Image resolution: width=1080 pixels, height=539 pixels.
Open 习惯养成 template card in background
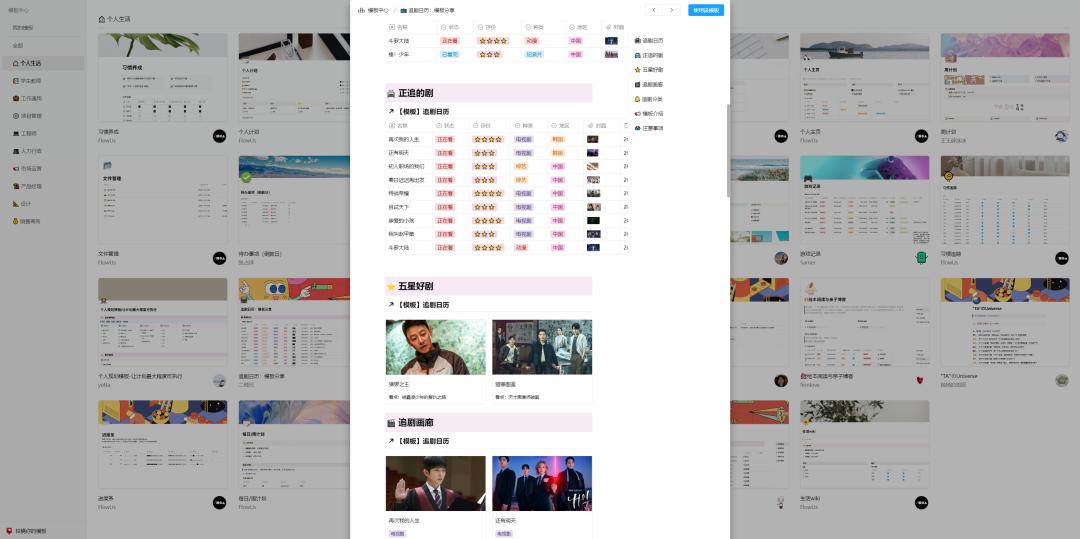tap(163, 78)
